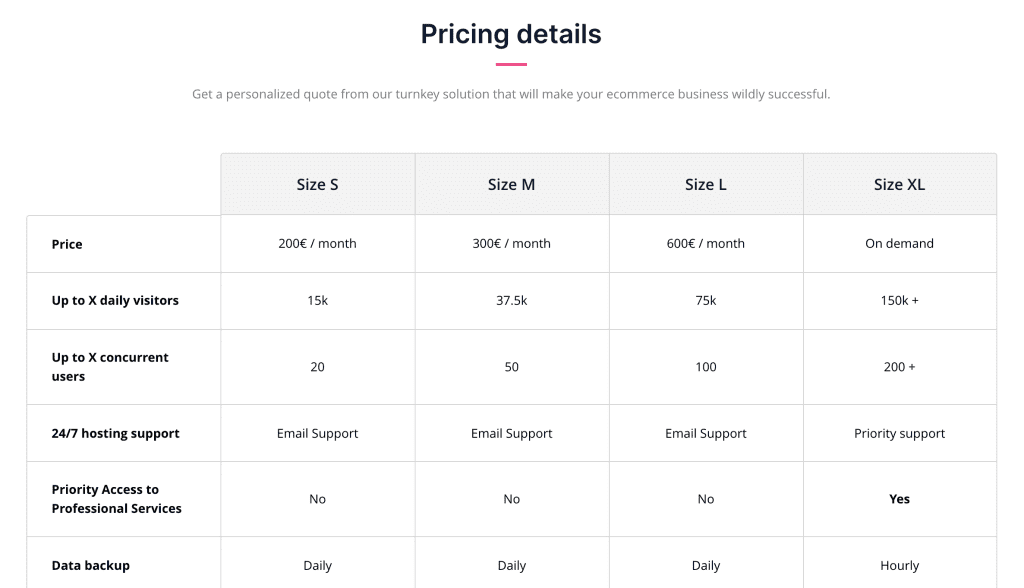The width and height of the screenshot is (1024, 588).
Task: Click the Size L column header
Action: click(x=705, y=184)
